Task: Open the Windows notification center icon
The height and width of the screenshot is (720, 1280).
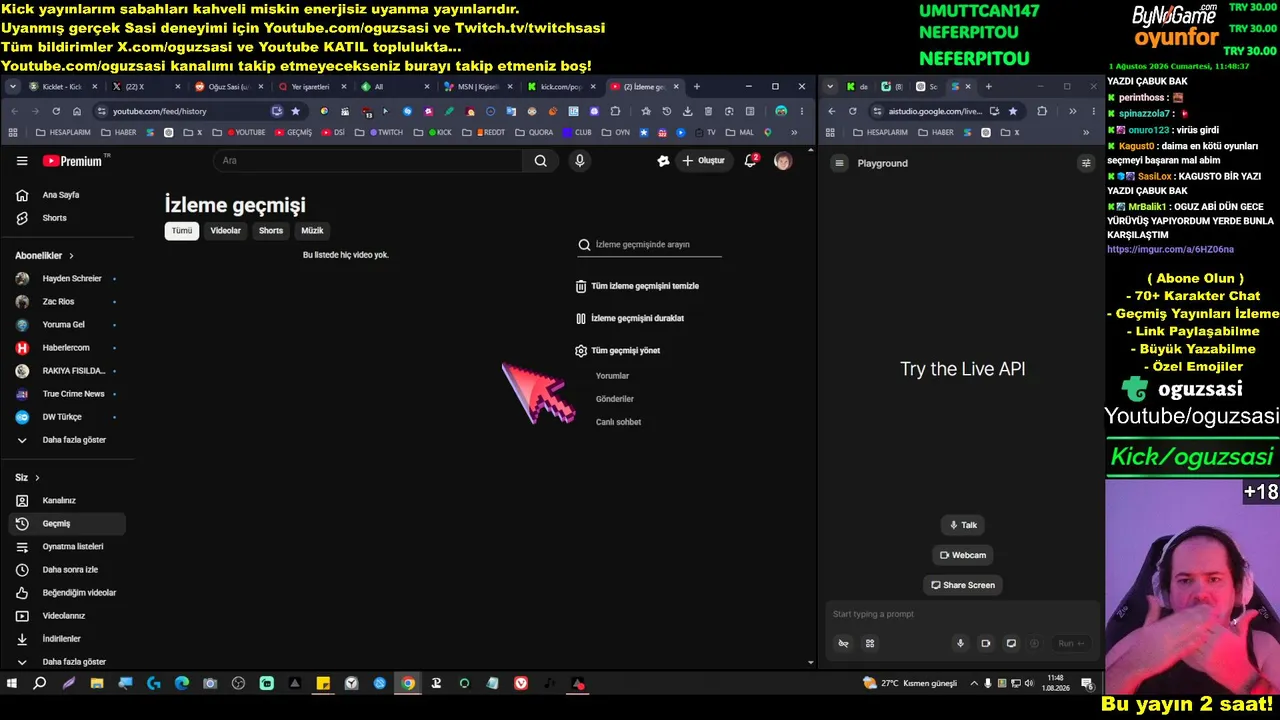Action: 1087,684
